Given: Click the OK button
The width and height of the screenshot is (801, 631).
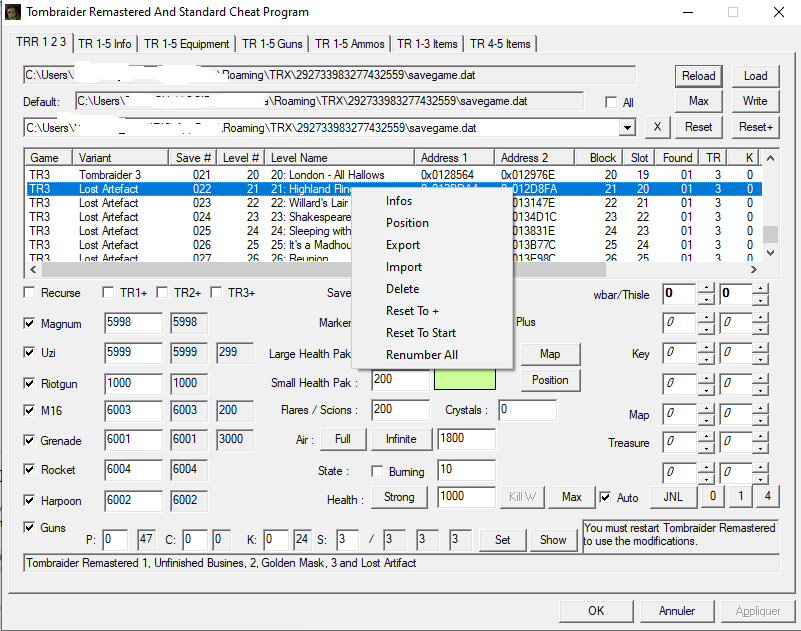Looking at the screenshot, I should coord(596,611).
